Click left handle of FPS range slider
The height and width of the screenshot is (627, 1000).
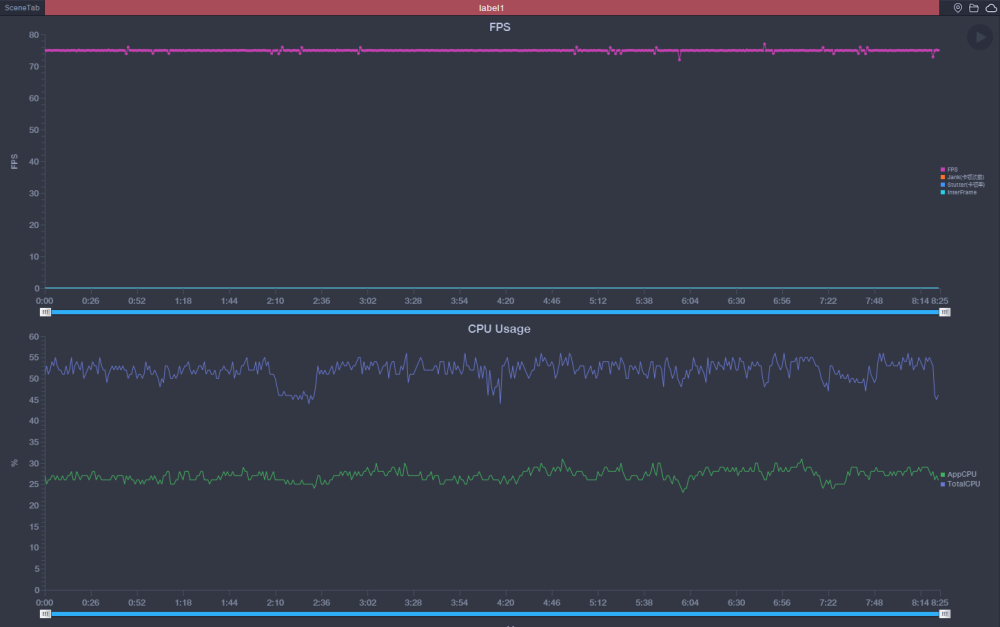45,312
